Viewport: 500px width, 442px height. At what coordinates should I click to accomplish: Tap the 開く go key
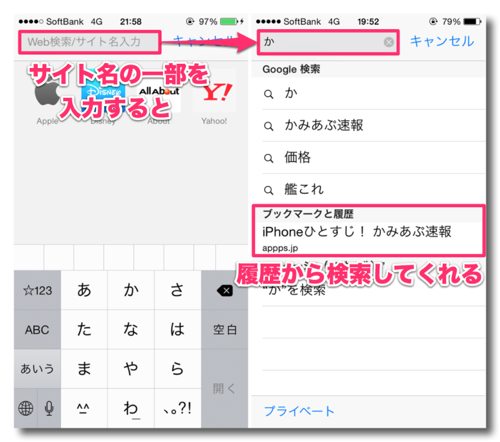tap(225, 389)
